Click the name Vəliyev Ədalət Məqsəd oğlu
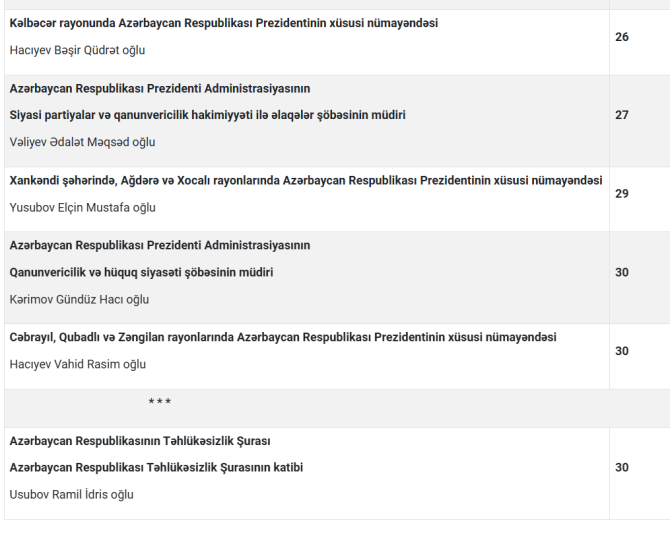Image resolution: width=670 pixels, height=533 pixels. 82,142
